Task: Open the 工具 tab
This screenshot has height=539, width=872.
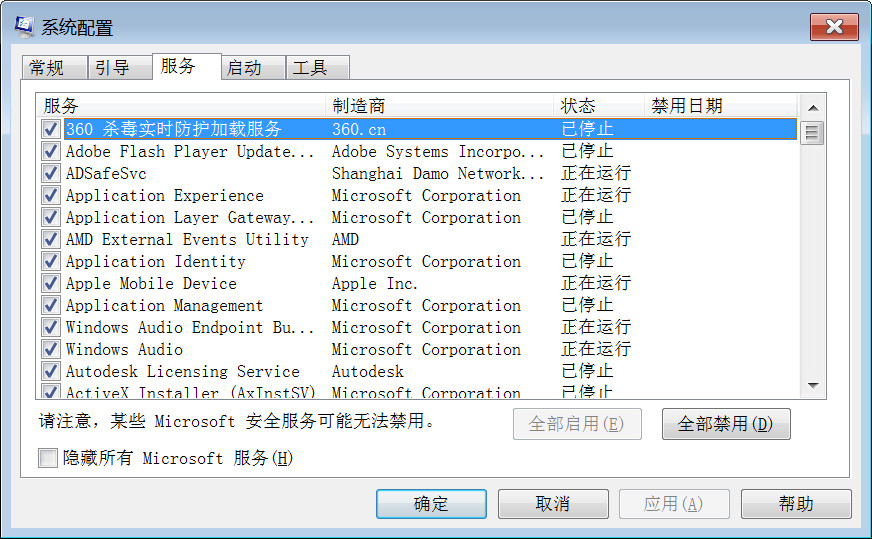Action: coord(310,68)
